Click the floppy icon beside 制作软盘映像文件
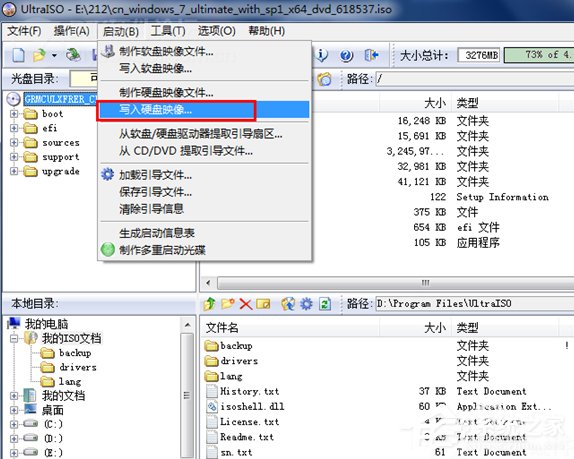574x459 pixels. point(108,51)
